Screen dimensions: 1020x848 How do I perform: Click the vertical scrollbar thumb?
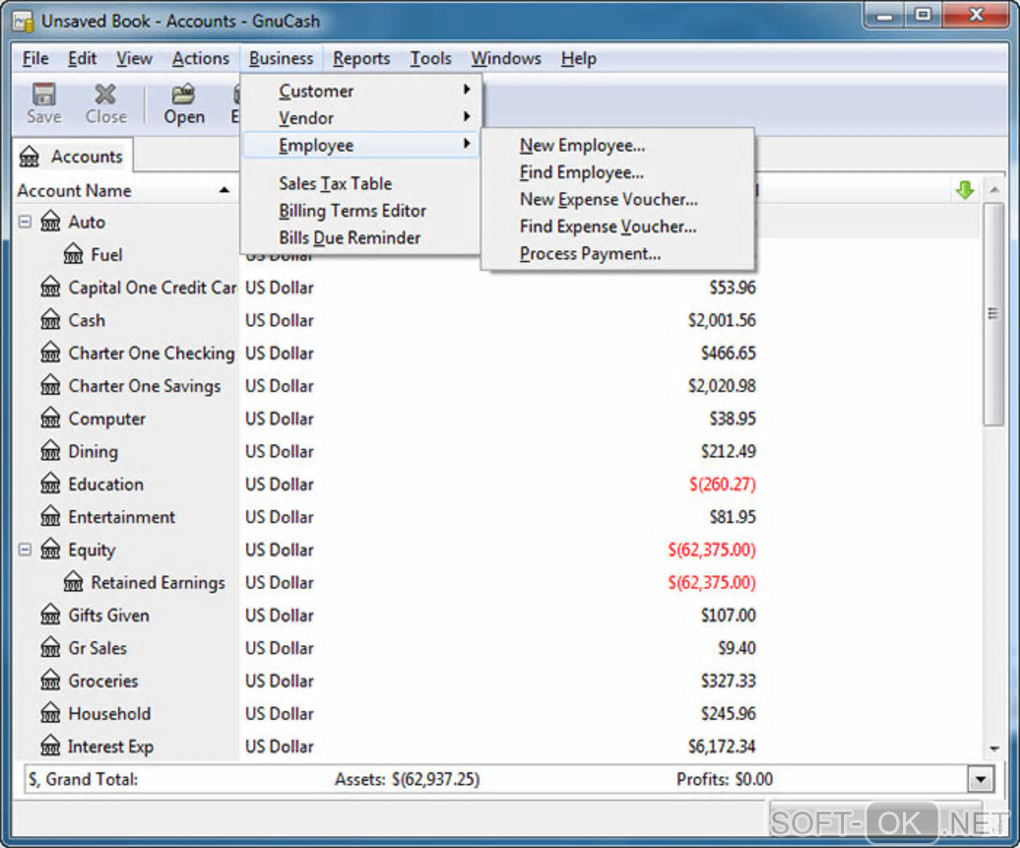(x=993, y=313)
